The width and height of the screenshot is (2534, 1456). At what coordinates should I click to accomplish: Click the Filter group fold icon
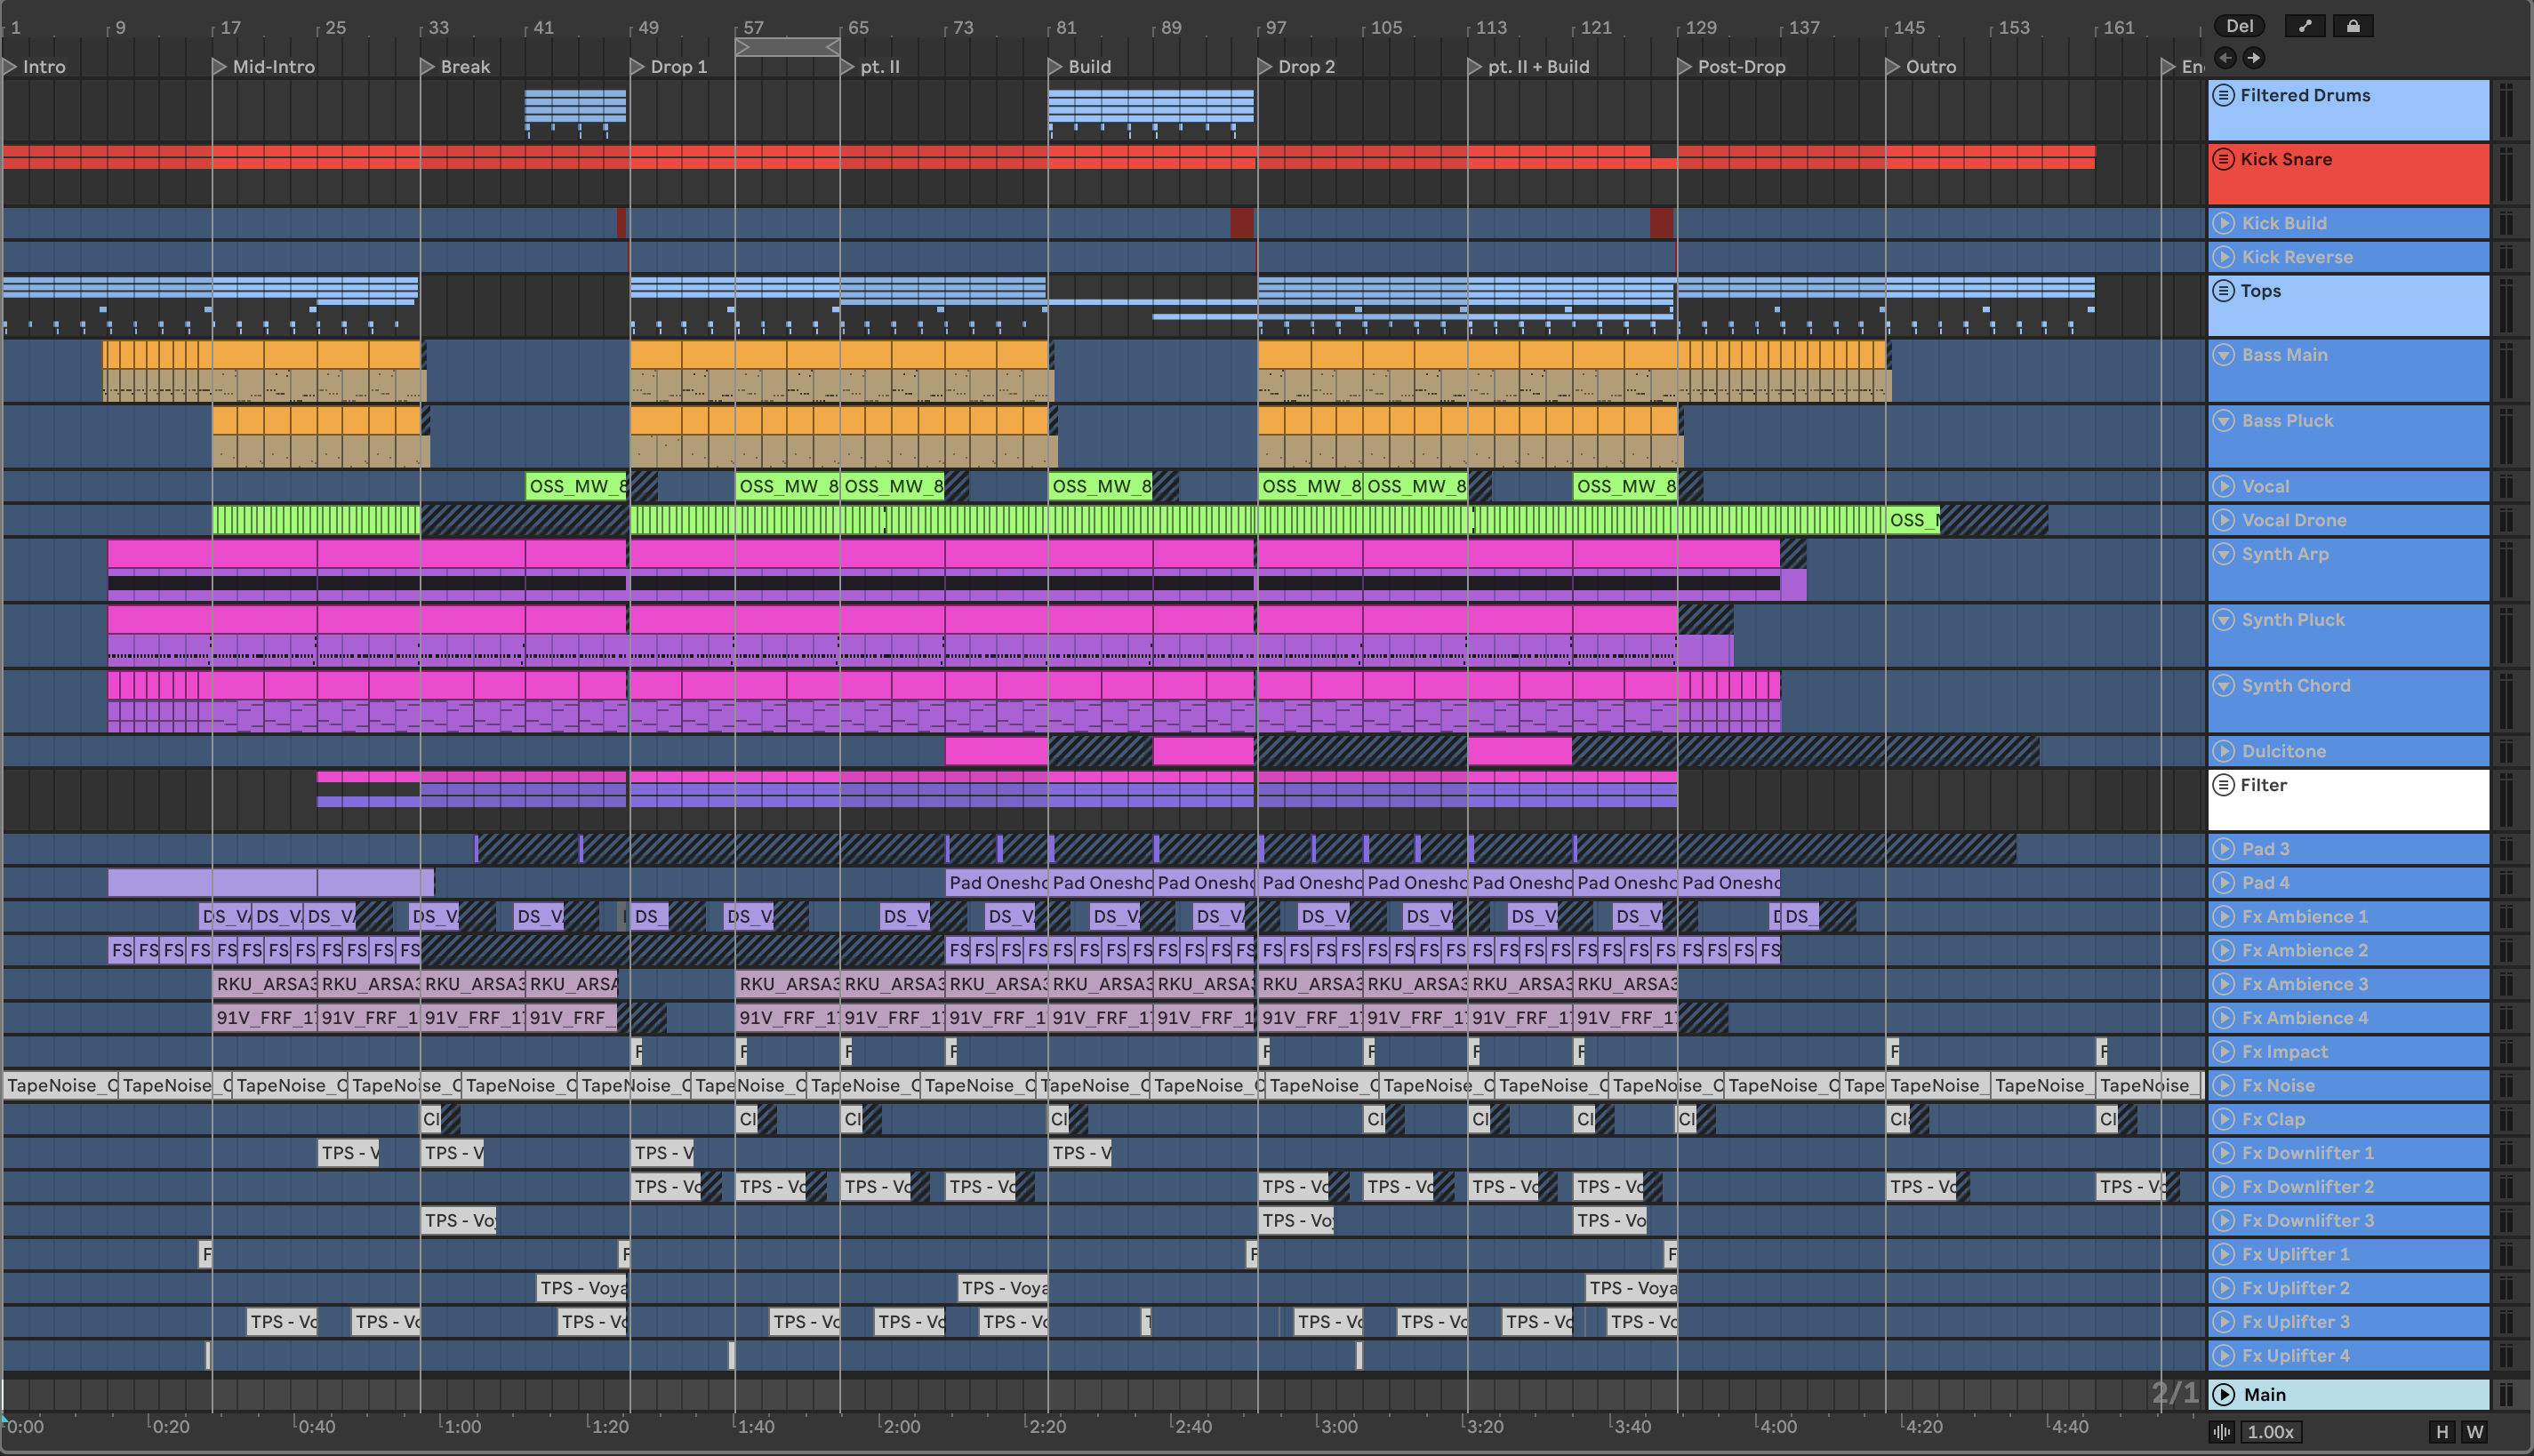coord(2223,785)
